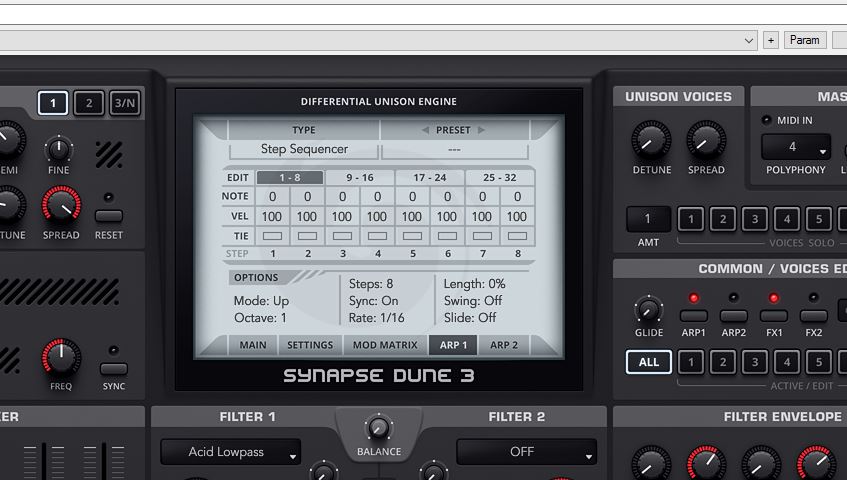Click VEL value of step 7
Screen dimensions: 847x480
tap(482, 217)
